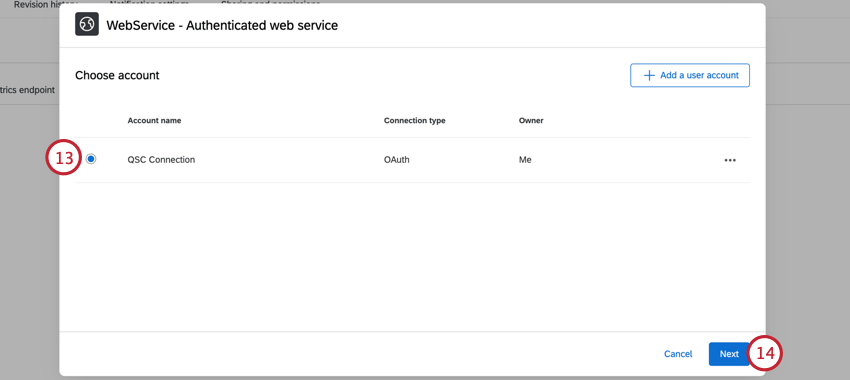Click the red circled 13 marker
Viewport: 850px width, 380px height.
coord(64,158)
